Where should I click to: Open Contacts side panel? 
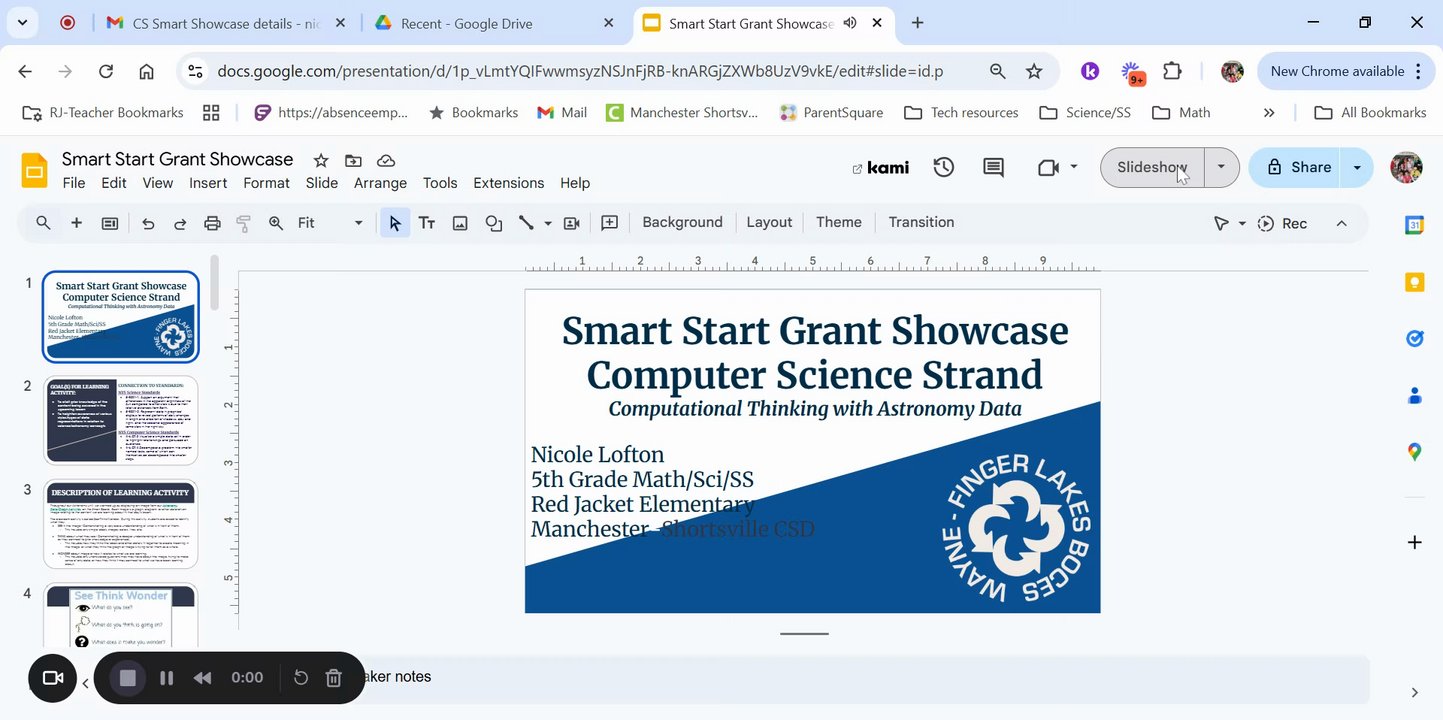pos(1414,396)
